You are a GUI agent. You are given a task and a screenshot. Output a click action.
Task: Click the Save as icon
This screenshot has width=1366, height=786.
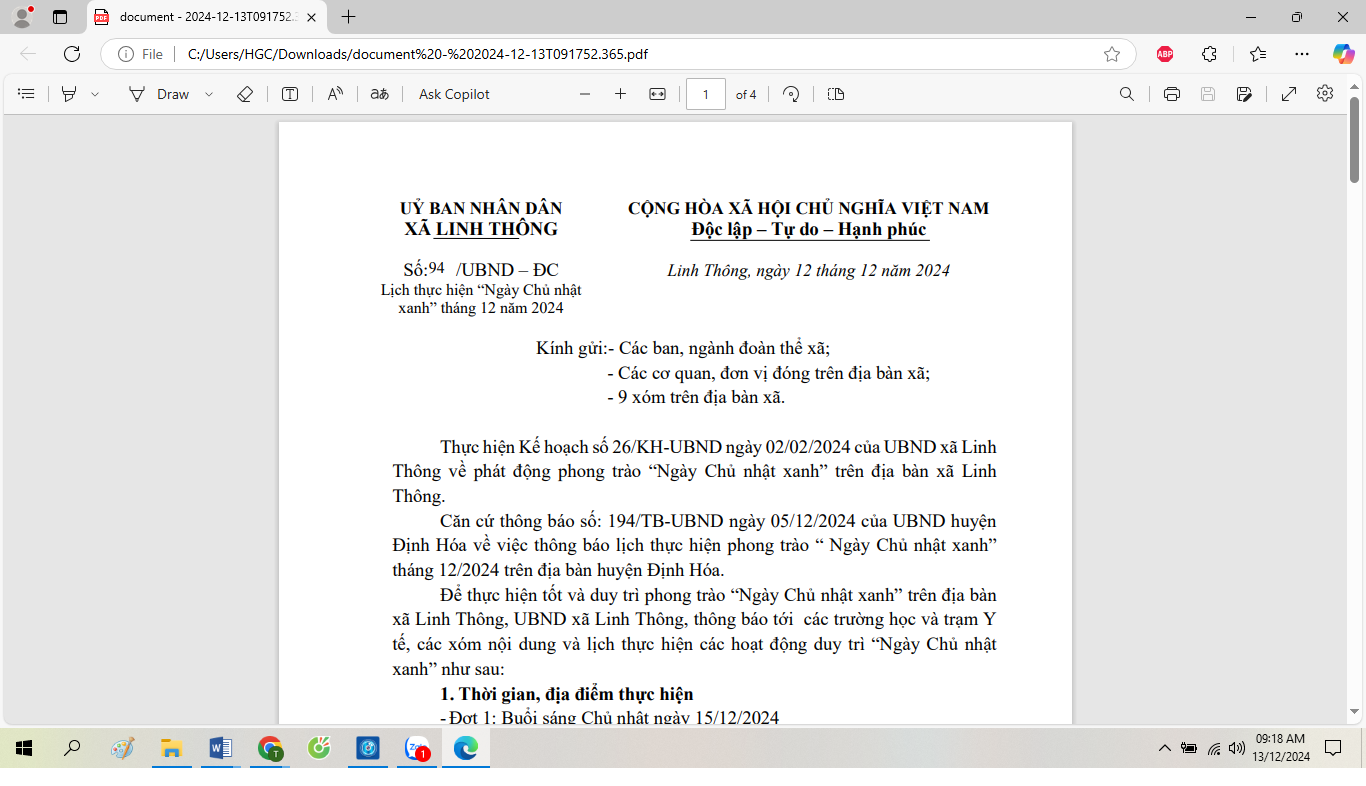(1244, 94)
